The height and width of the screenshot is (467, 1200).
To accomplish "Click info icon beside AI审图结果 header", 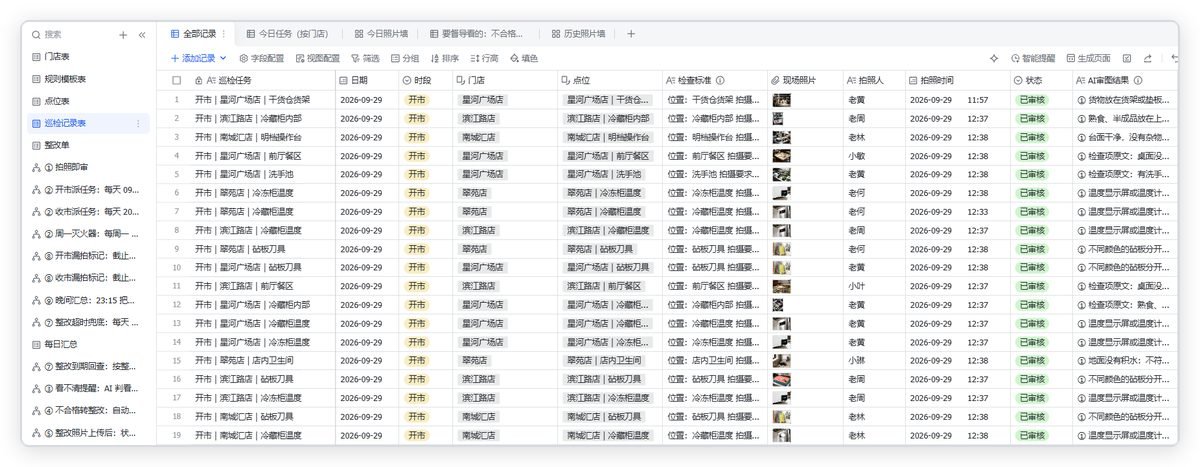I will pyautogui.click(x=1138, y=80).
